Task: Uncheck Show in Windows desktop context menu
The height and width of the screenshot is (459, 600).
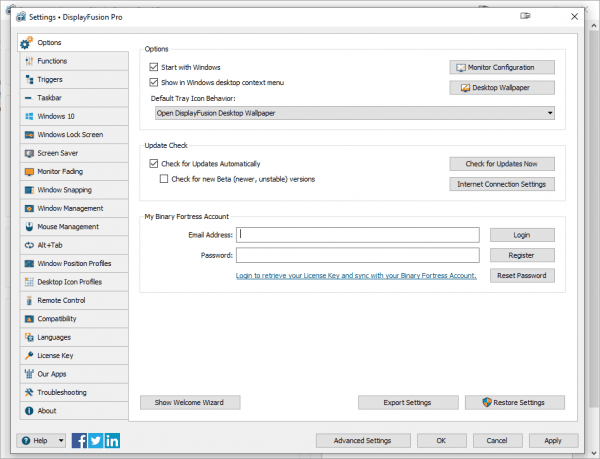Action: tap(154, 82)
